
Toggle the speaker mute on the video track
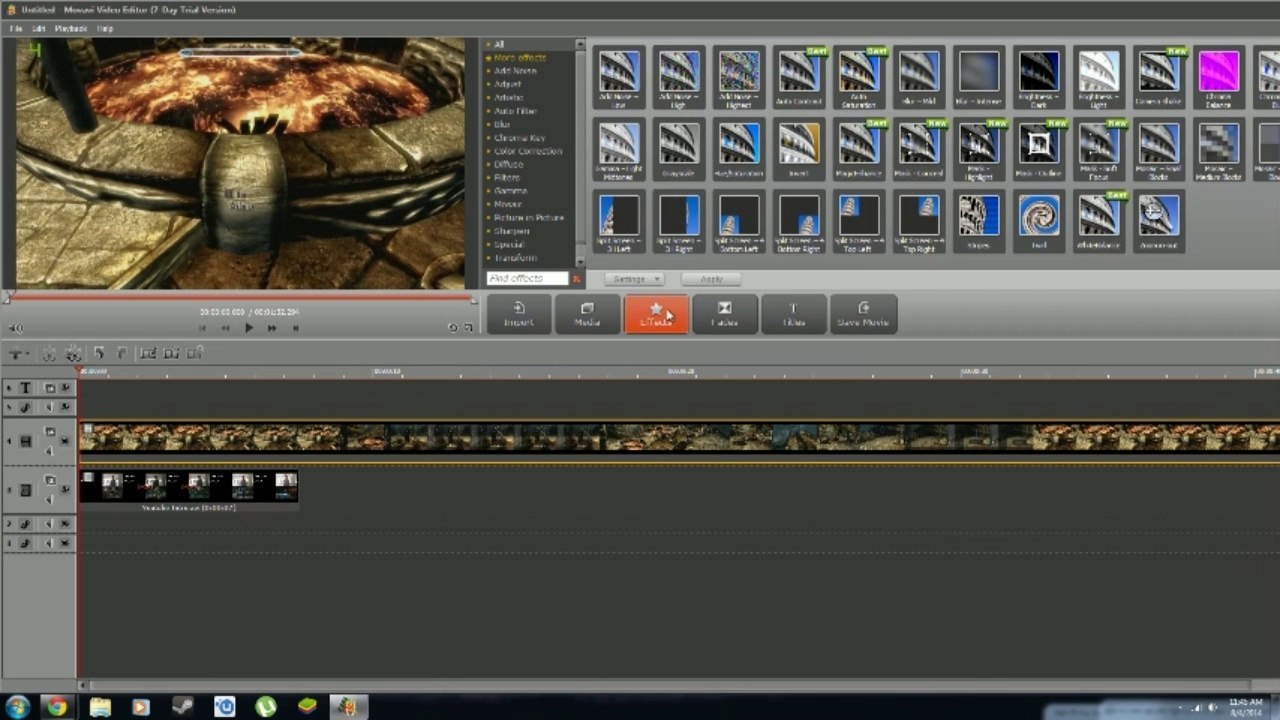pyautogui.click(x=49, y=451)
